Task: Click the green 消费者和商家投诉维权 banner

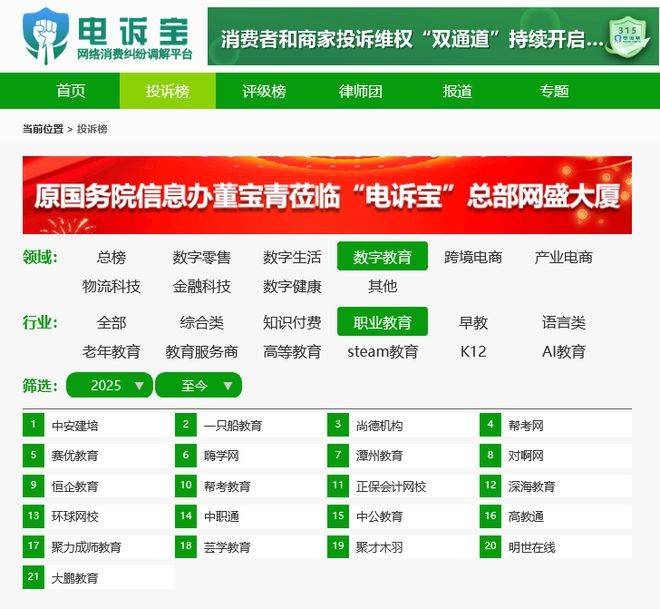Action: [433, 36]
